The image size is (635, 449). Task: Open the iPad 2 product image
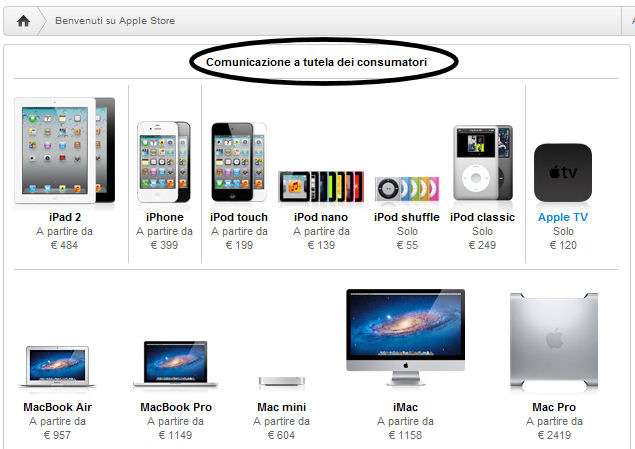65,150
